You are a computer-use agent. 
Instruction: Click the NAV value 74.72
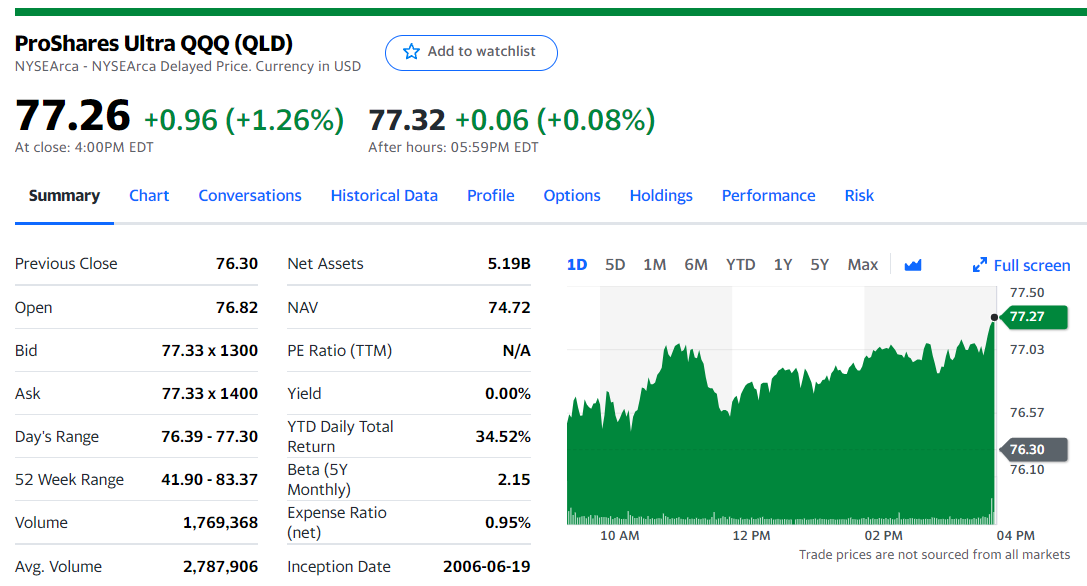(x=509, y=307)
